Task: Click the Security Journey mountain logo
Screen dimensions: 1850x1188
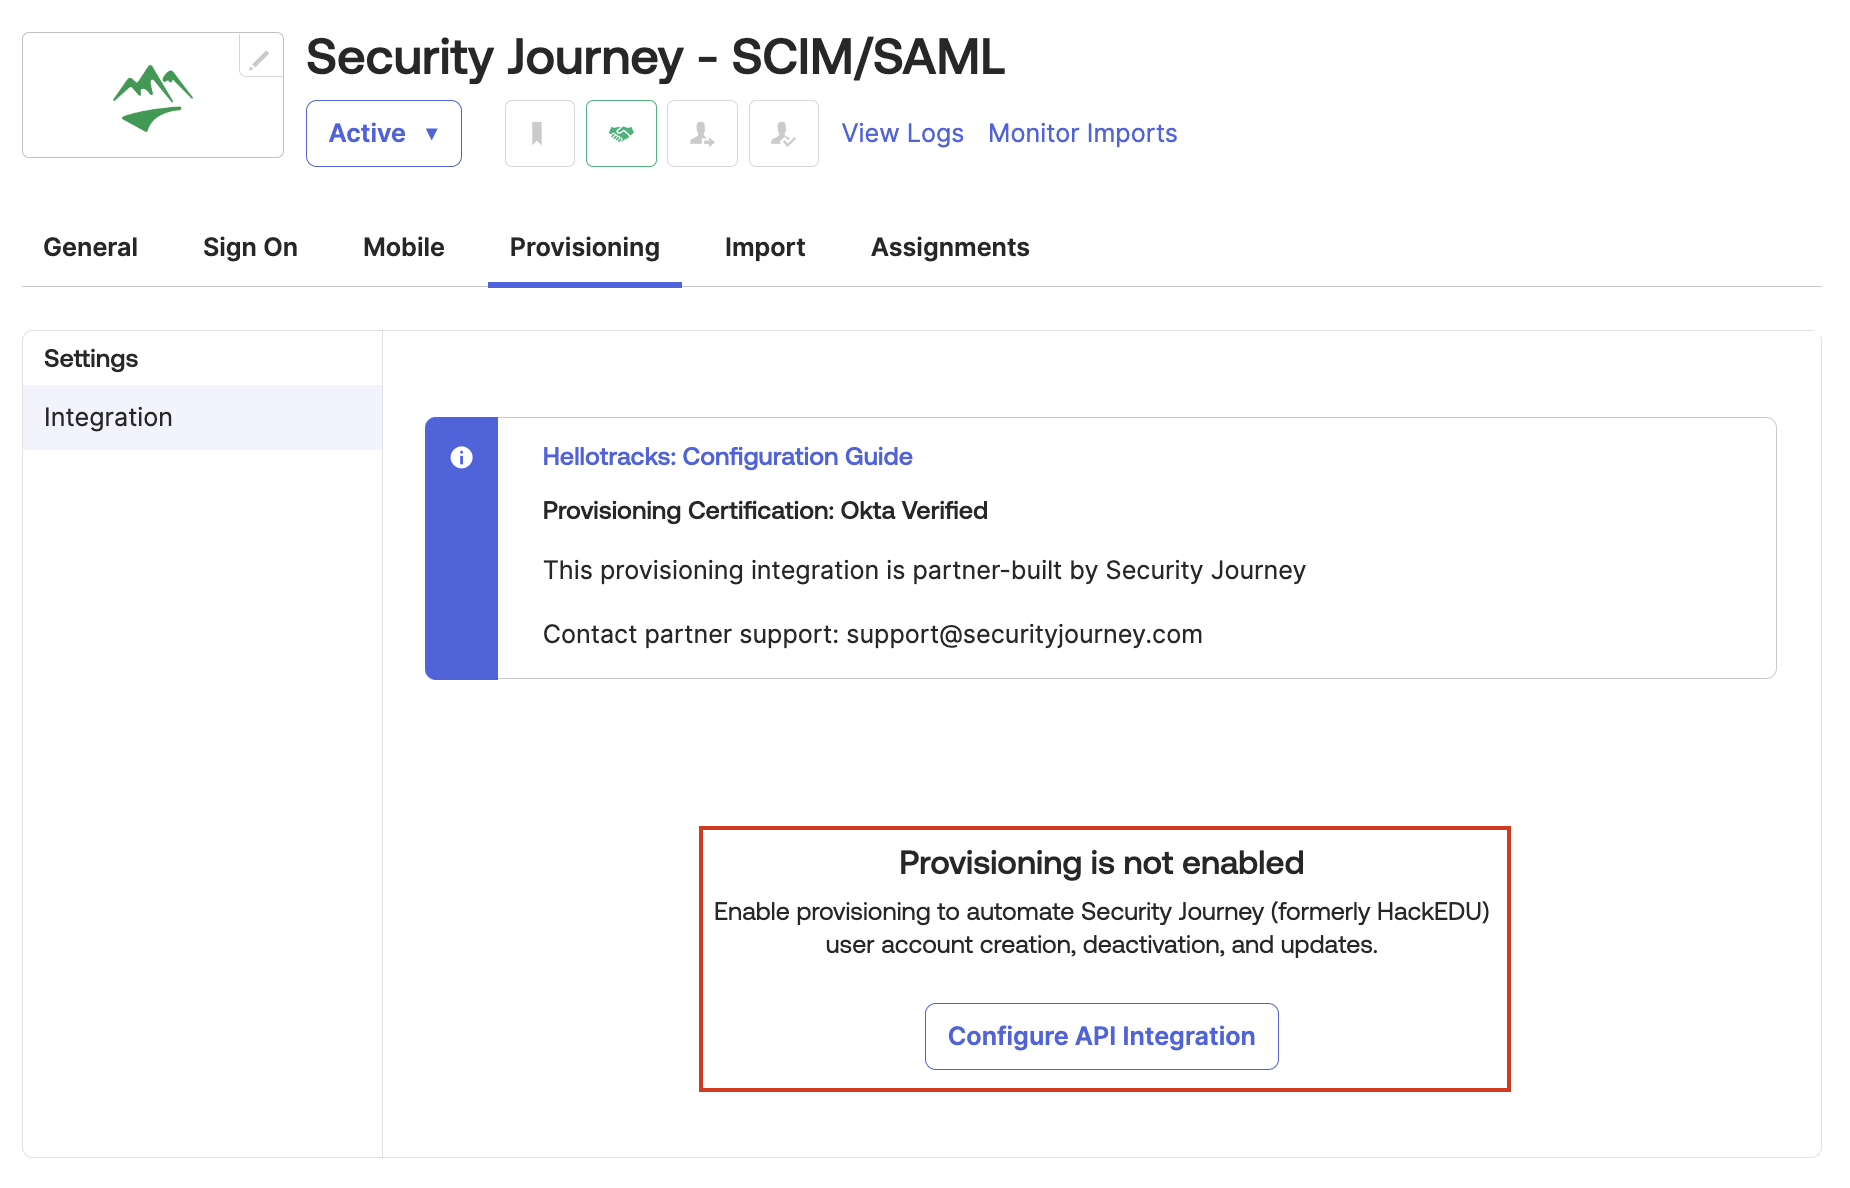Action: (x=153, y=98)
